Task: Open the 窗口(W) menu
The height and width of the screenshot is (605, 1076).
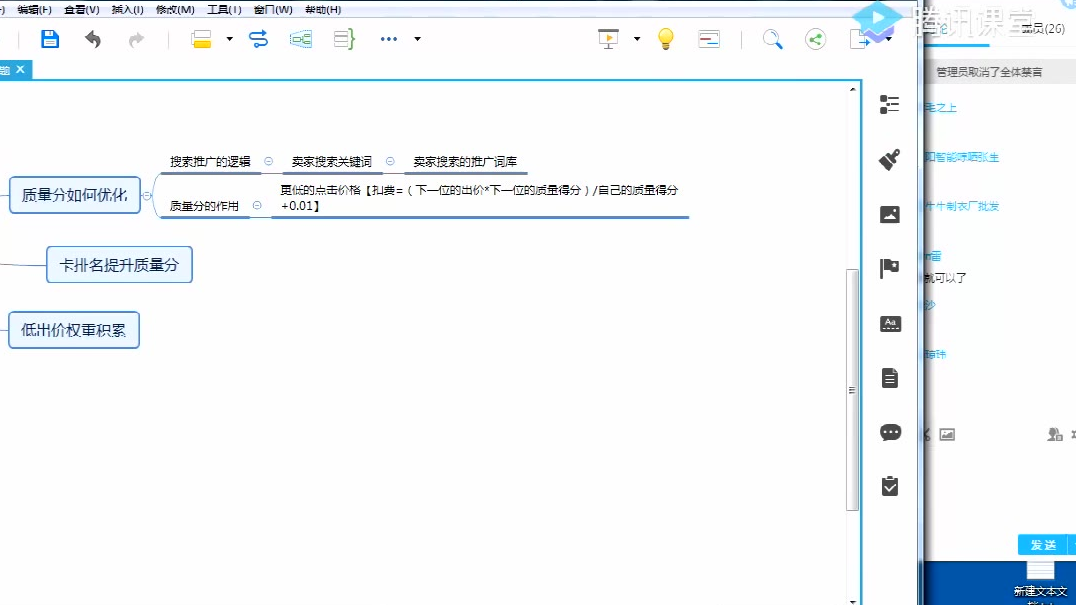Action: pyautogui.click(x=273, y=10)
